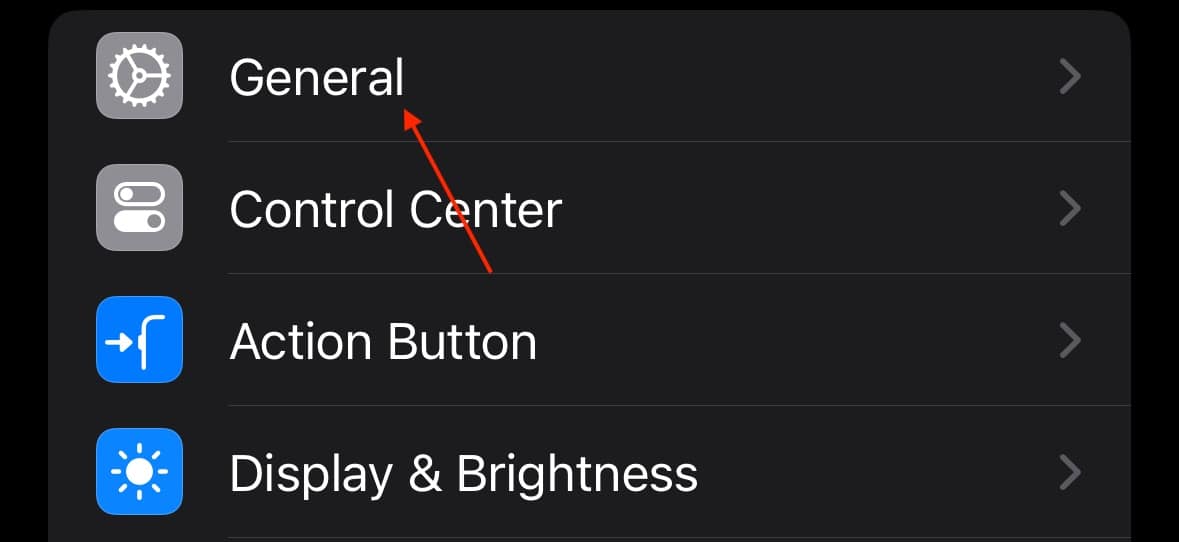Click the chevron on Action Button row
Image resolution: width=1179 pixels, height=542 pixels.
click(1070, 341)
